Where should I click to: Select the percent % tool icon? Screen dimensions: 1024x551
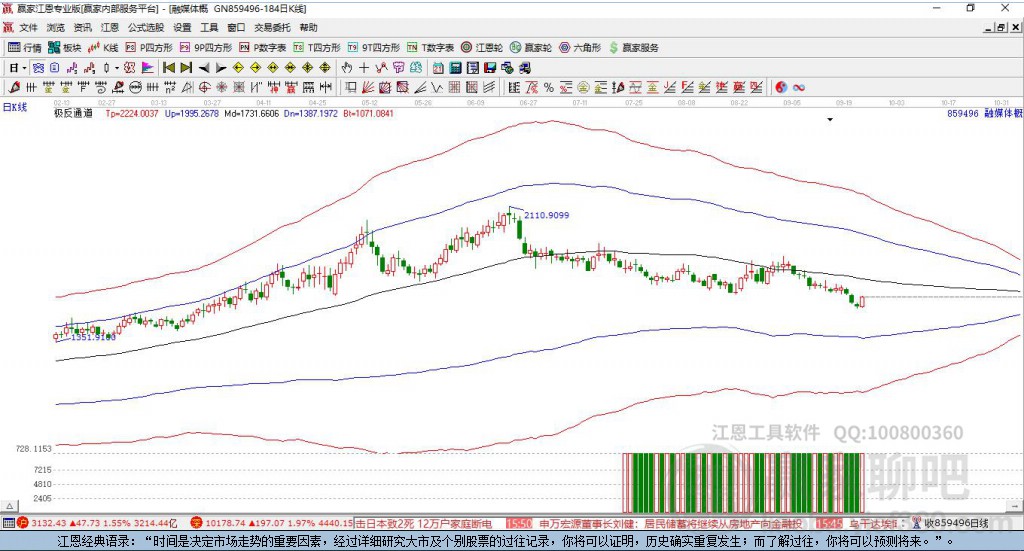pos(549,87)
